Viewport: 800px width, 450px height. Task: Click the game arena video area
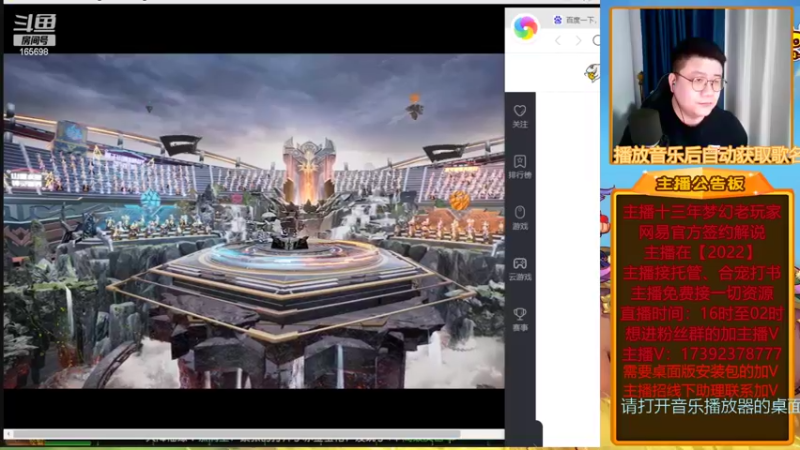click(x=254, y=221)
